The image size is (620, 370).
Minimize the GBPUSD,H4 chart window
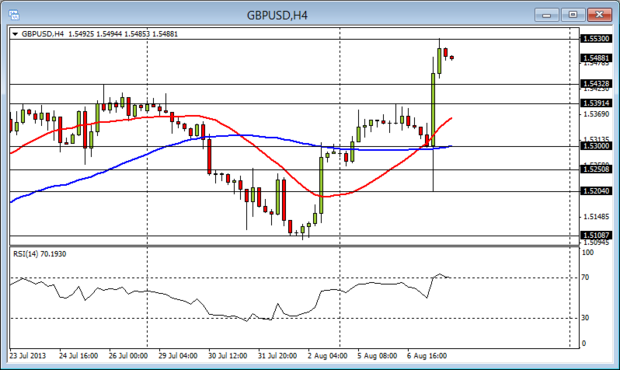pyautogui.click(x=546, y=15)
